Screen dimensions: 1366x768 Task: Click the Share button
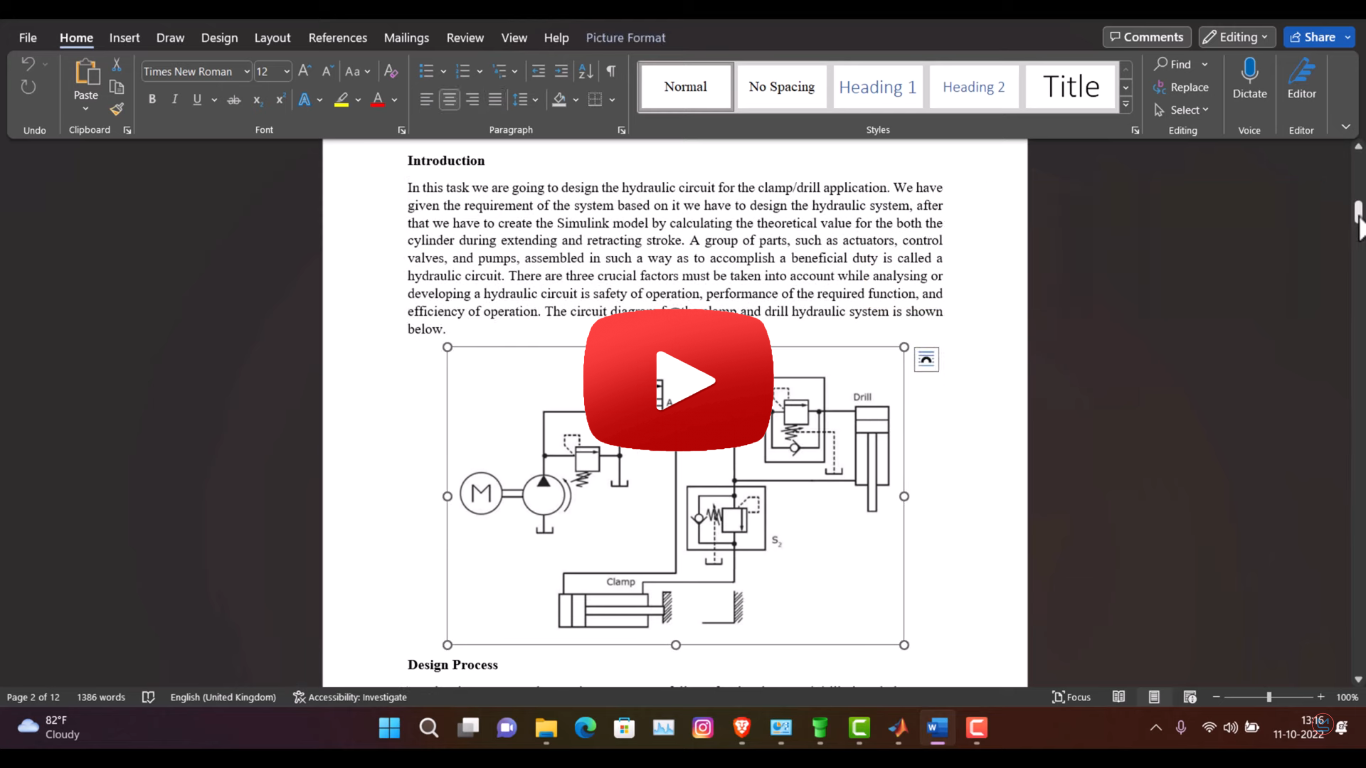[x=1319, y=37]
